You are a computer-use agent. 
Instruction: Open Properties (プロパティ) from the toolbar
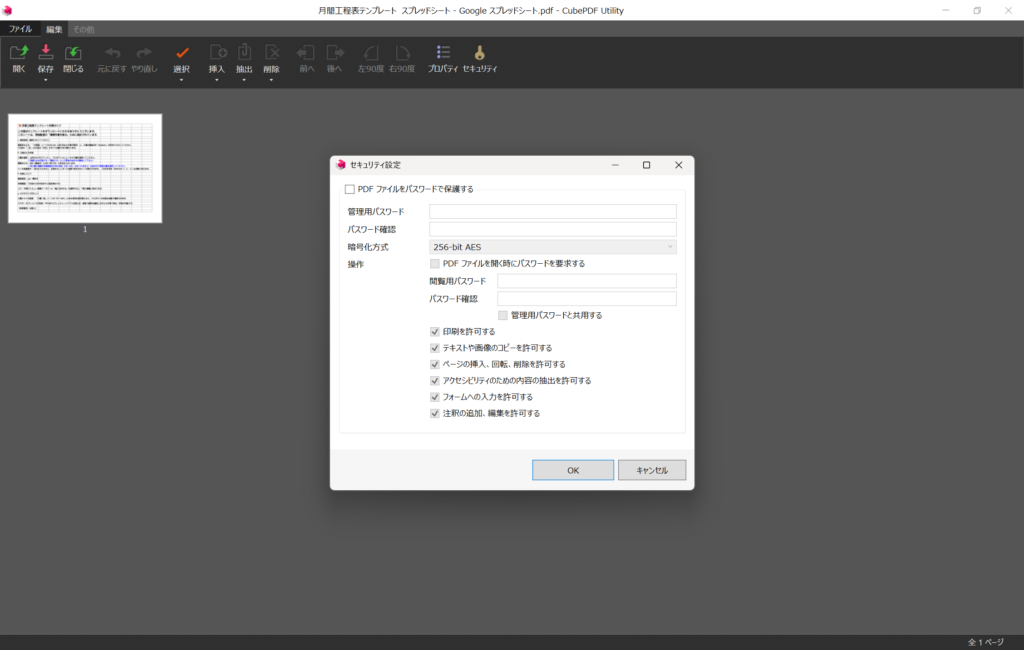443,53
